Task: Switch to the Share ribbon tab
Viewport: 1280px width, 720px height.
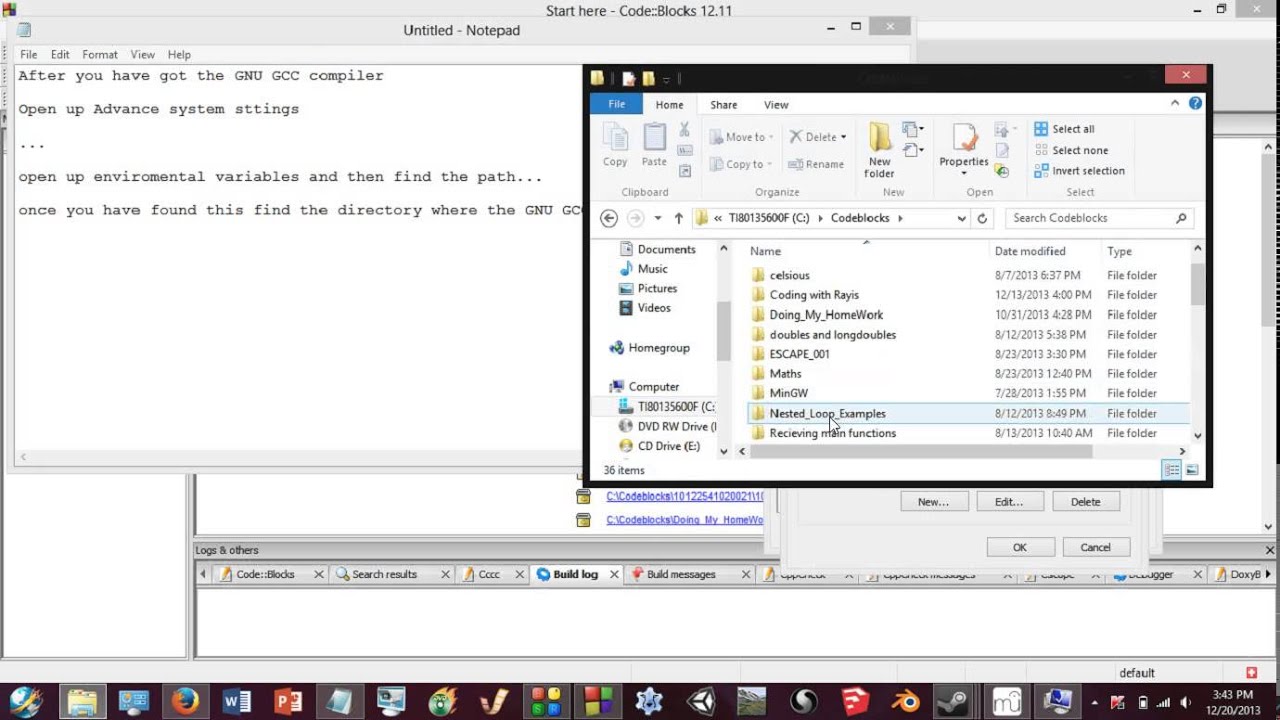Action: [724, 104]
